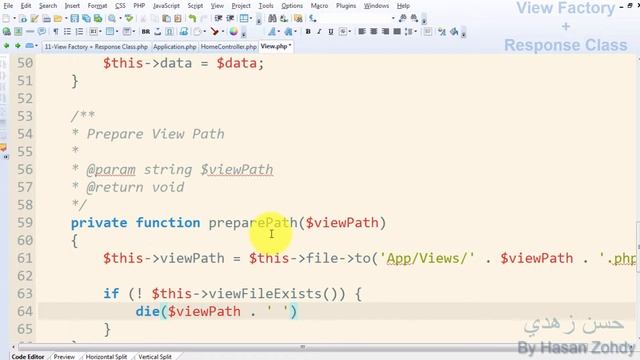640x360 pixels.
Task: Open the quick search combo box
Action: tap(356, 18)
